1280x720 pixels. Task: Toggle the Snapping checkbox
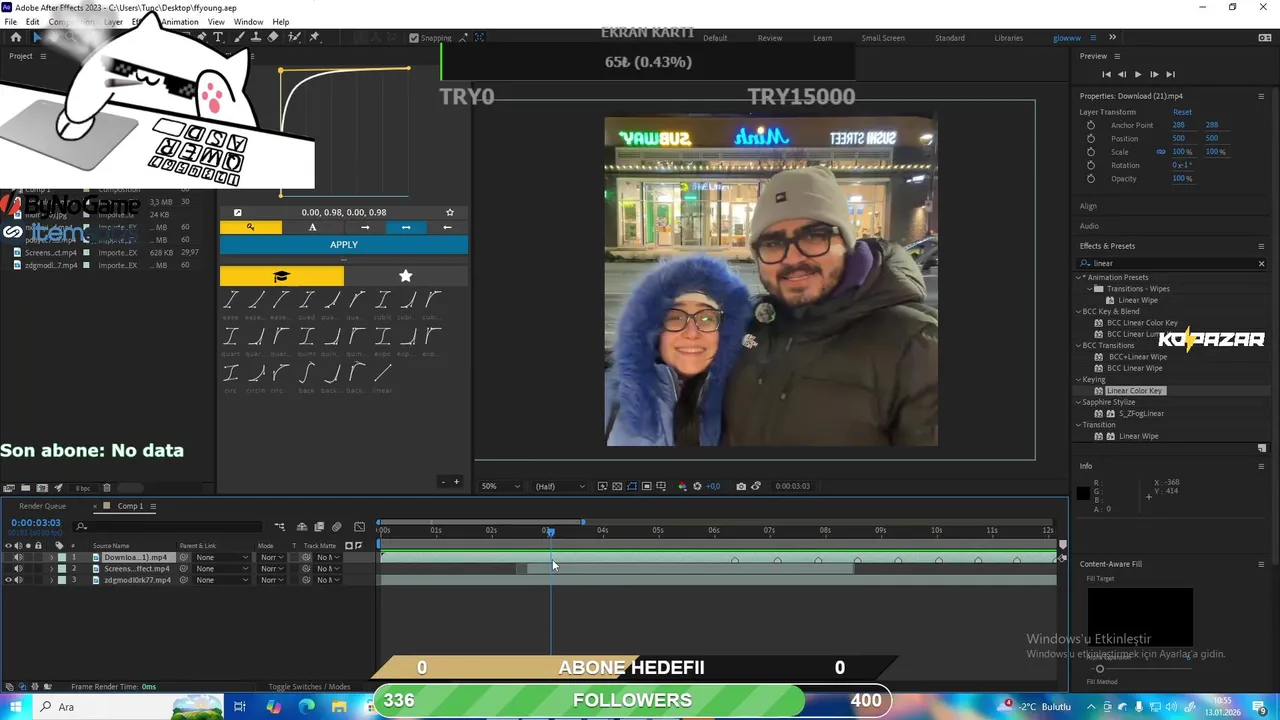[414, 38]
